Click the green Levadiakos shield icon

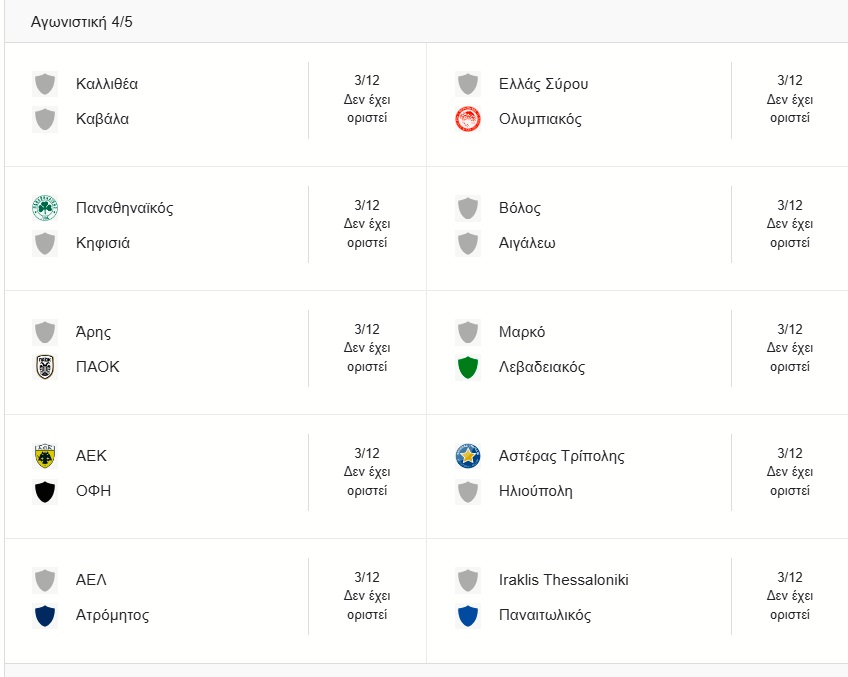click(x=467, y=367)
